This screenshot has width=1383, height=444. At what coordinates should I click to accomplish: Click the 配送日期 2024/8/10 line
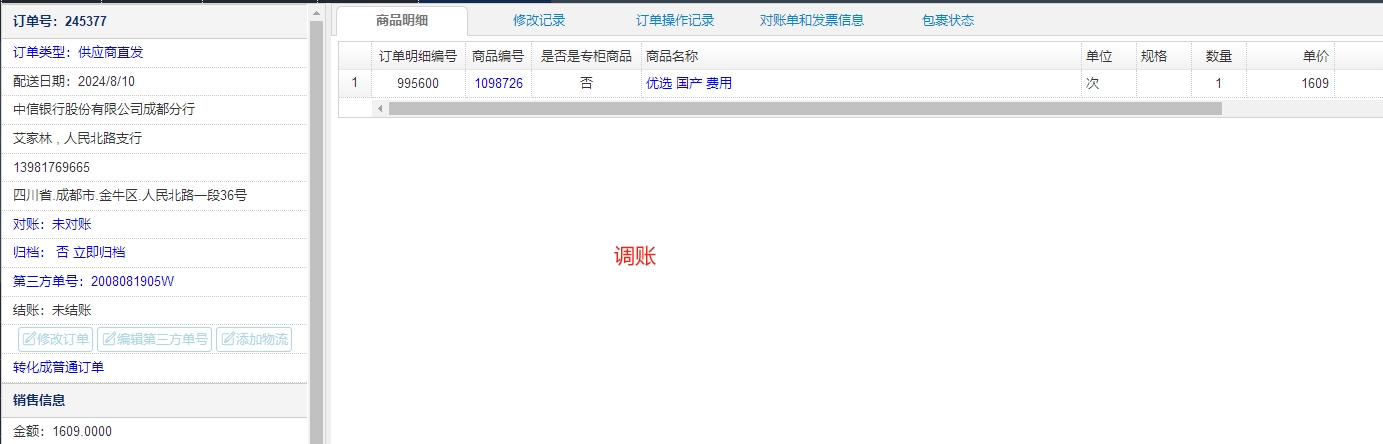click(x=74, y=81)
